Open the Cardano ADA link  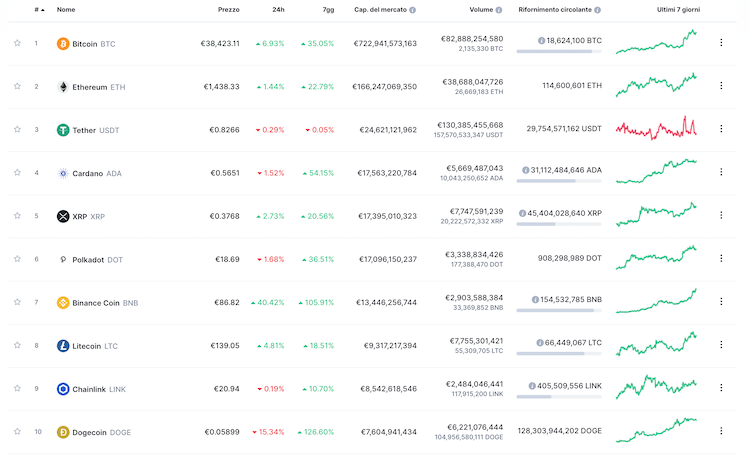97,173
